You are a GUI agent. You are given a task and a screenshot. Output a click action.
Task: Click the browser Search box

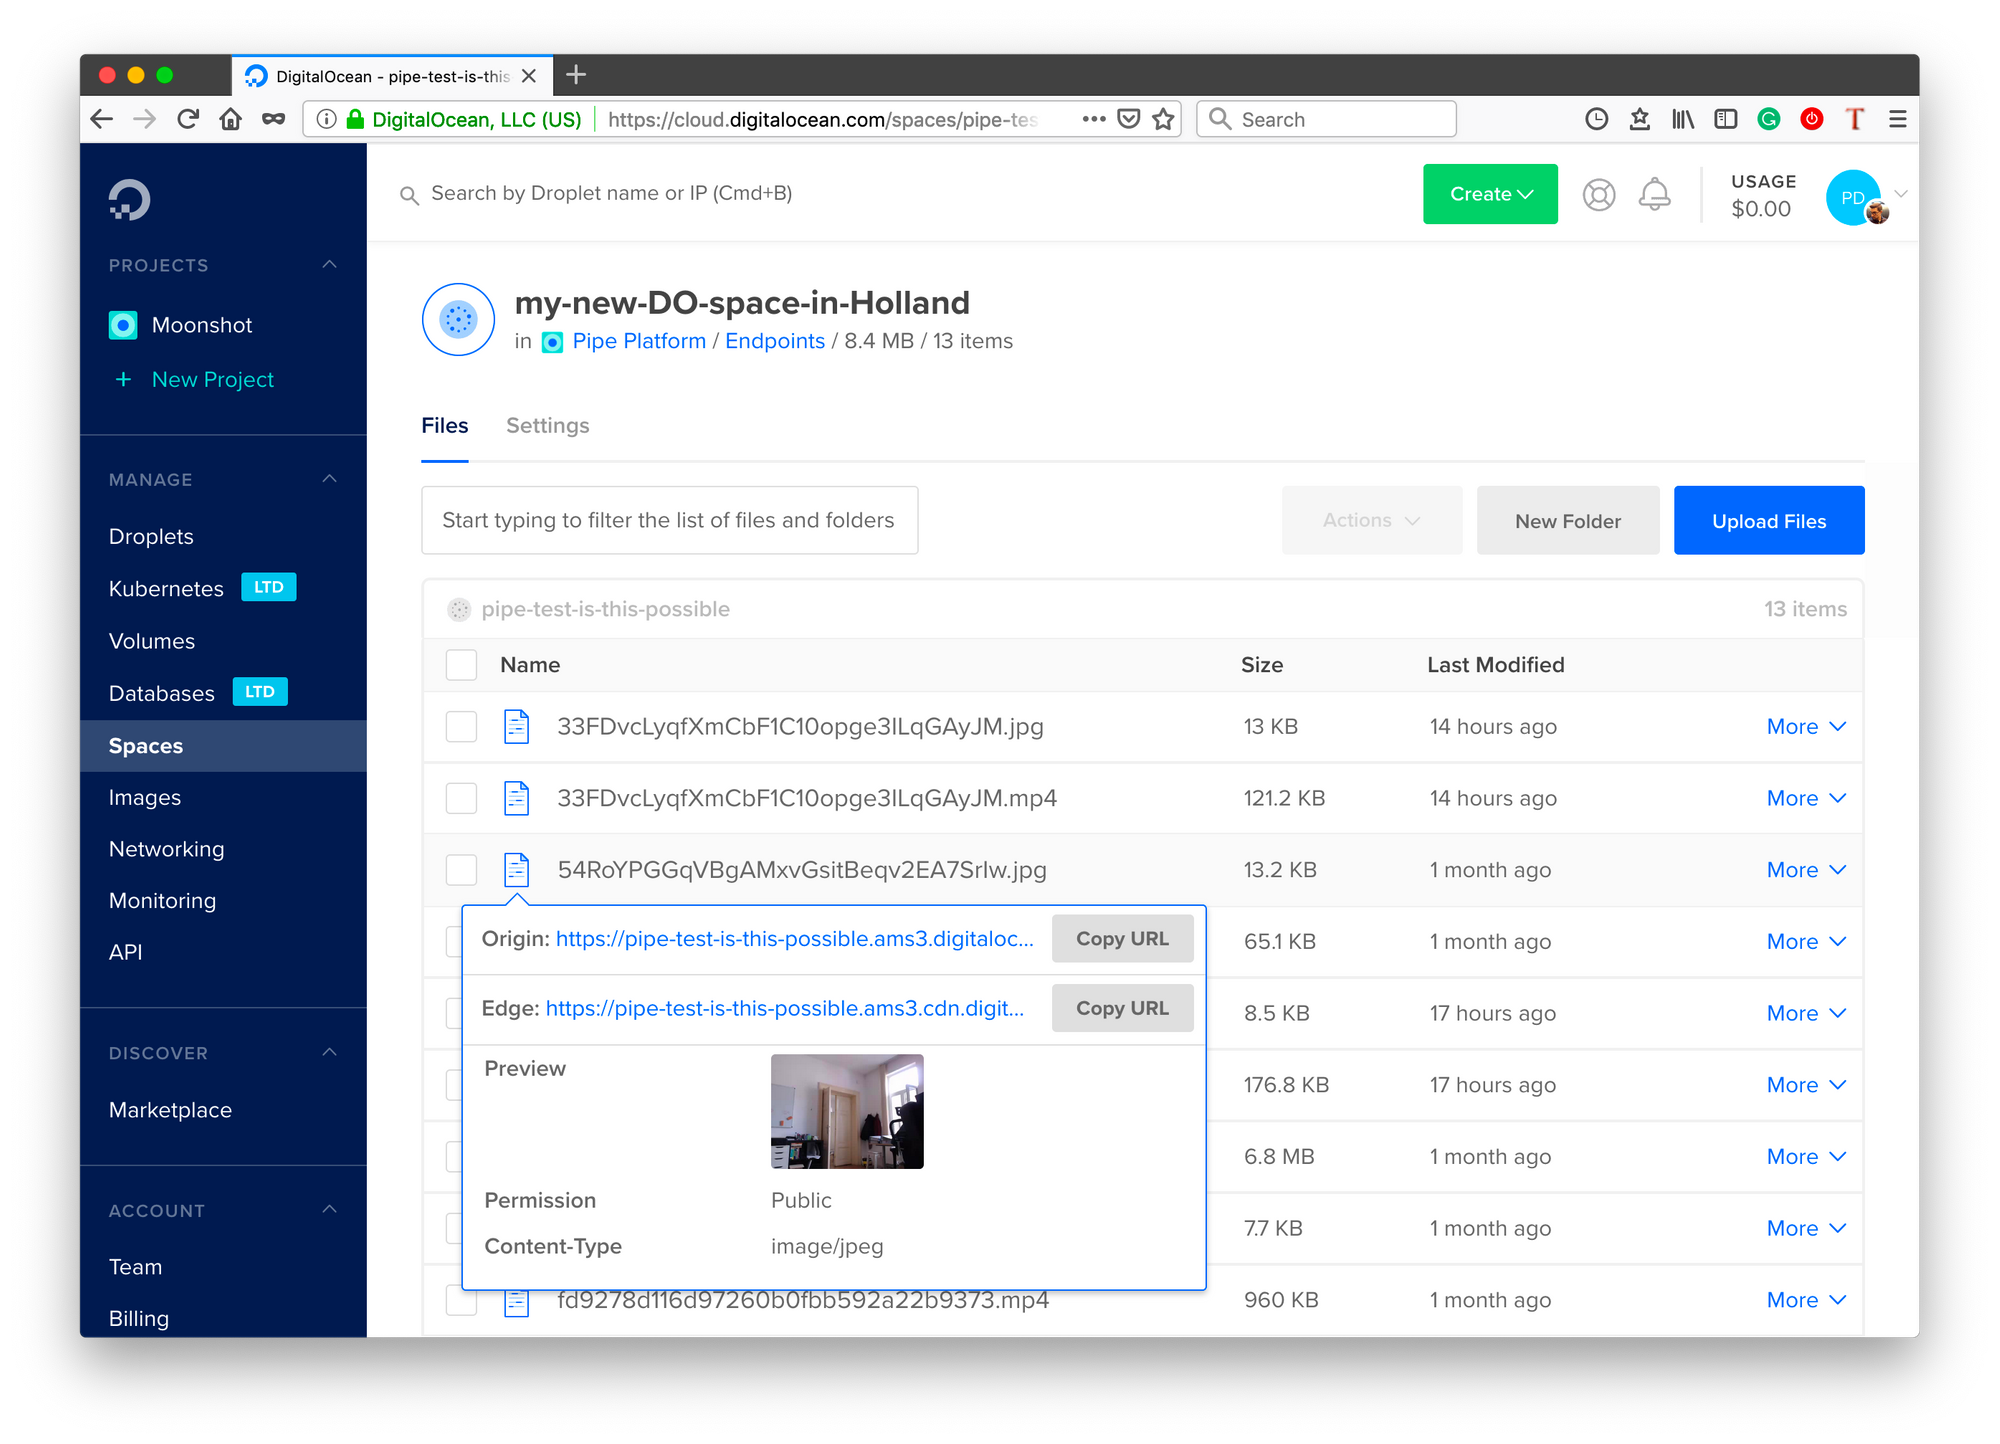click(1326, 119)
